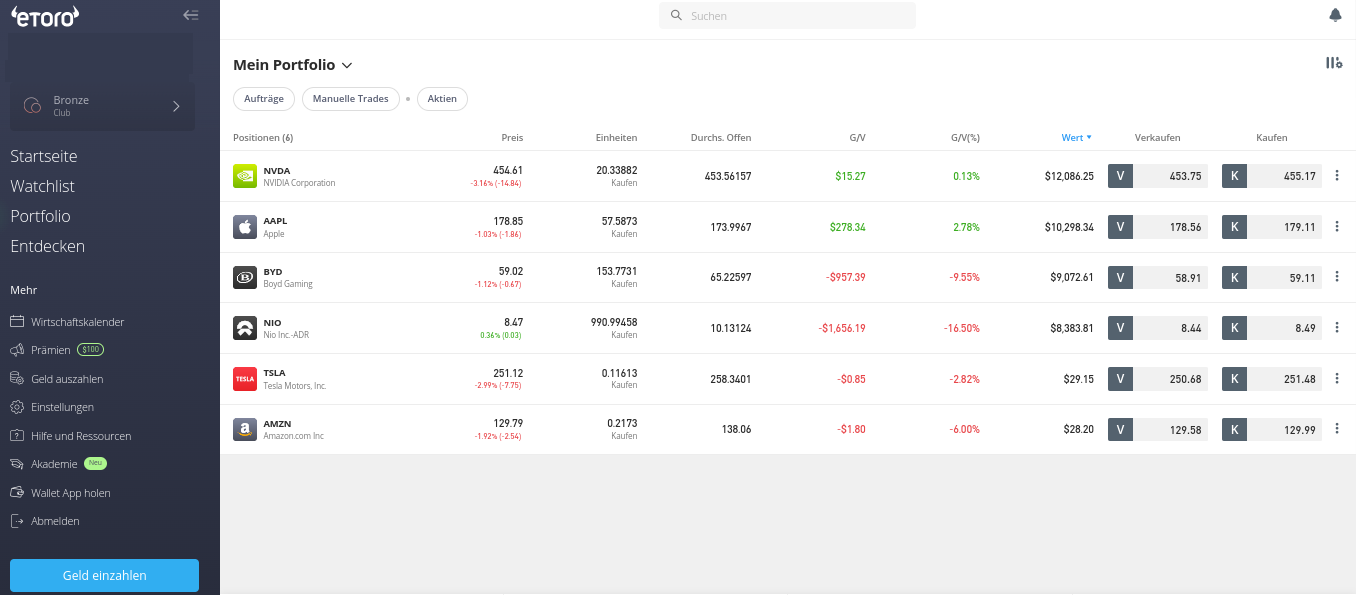Image resolution: width=1356 pixels, height=595 pixels.
Task: Buy AAPL with K button 179.11
Action: point(1272,227)
